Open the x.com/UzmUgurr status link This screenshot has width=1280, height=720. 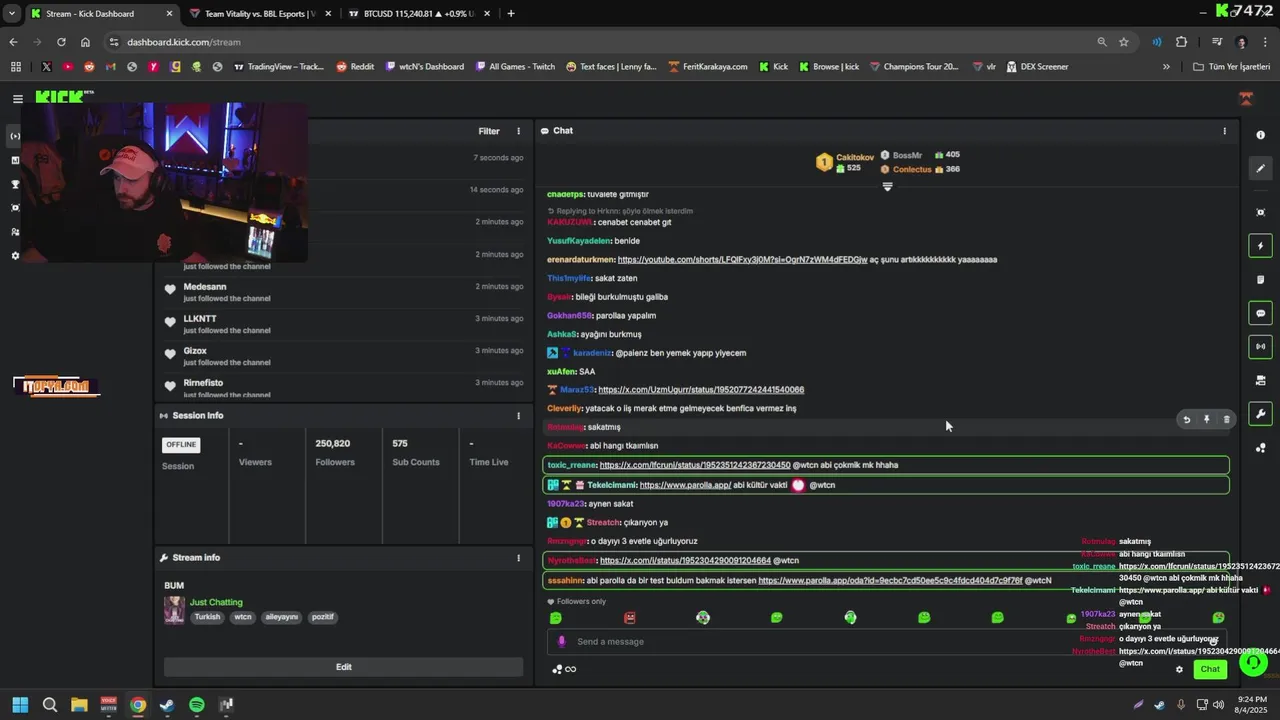701,390
